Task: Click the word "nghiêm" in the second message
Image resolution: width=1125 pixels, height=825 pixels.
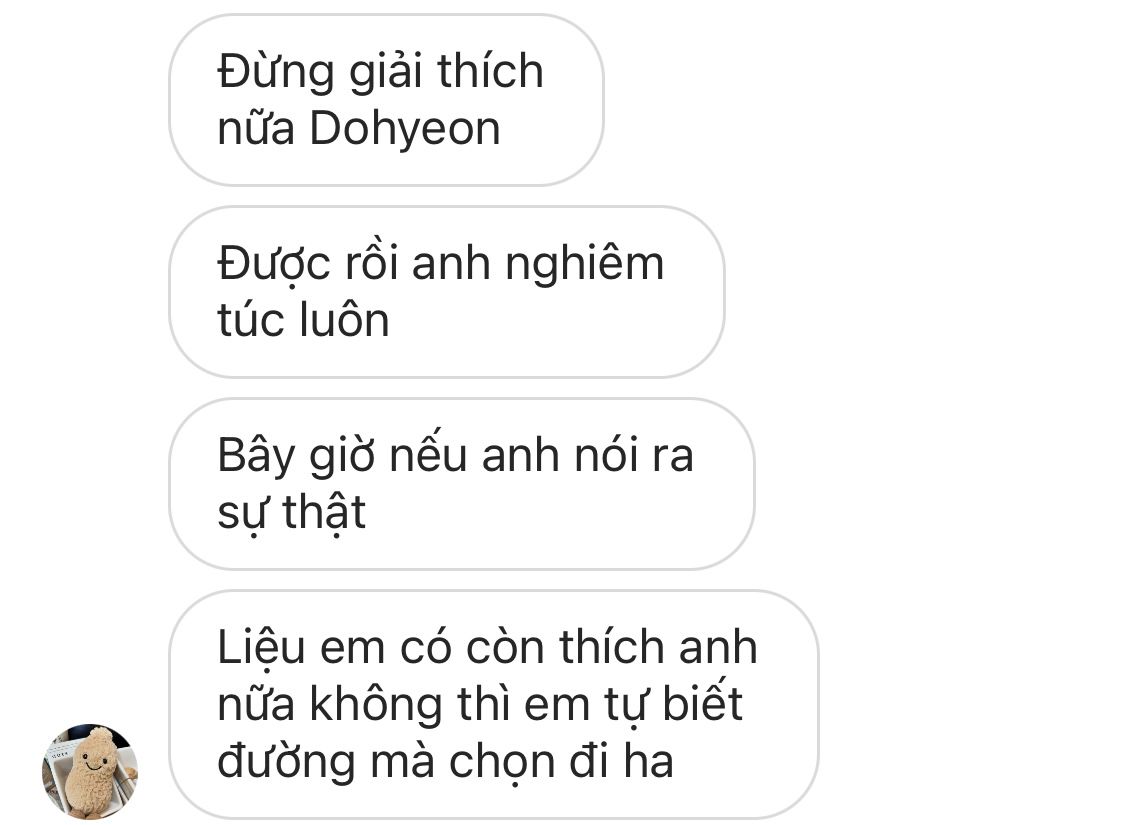Action: 585,266
